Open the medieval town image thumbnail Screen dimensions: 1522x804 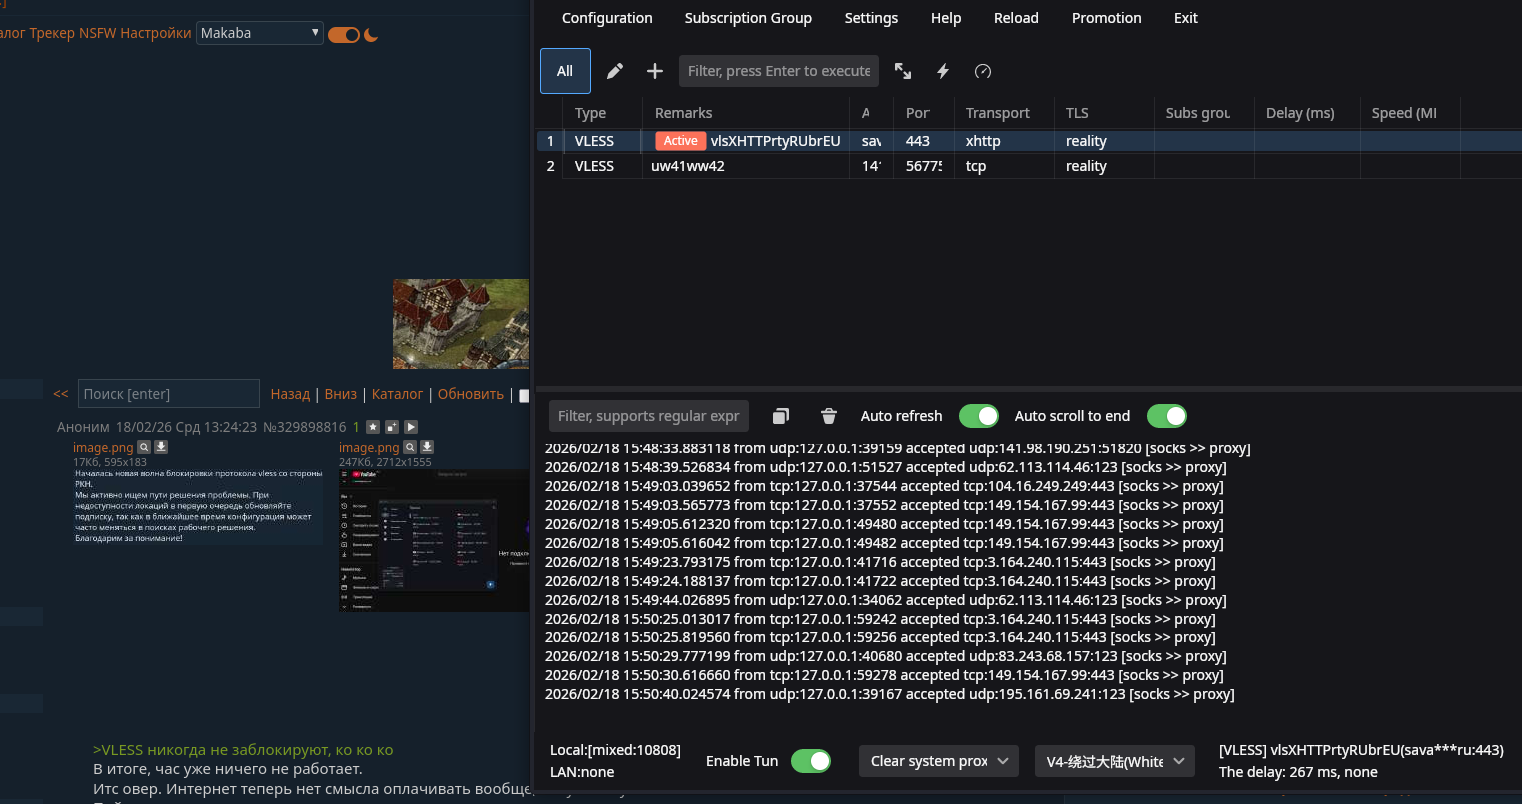(461, 324)
